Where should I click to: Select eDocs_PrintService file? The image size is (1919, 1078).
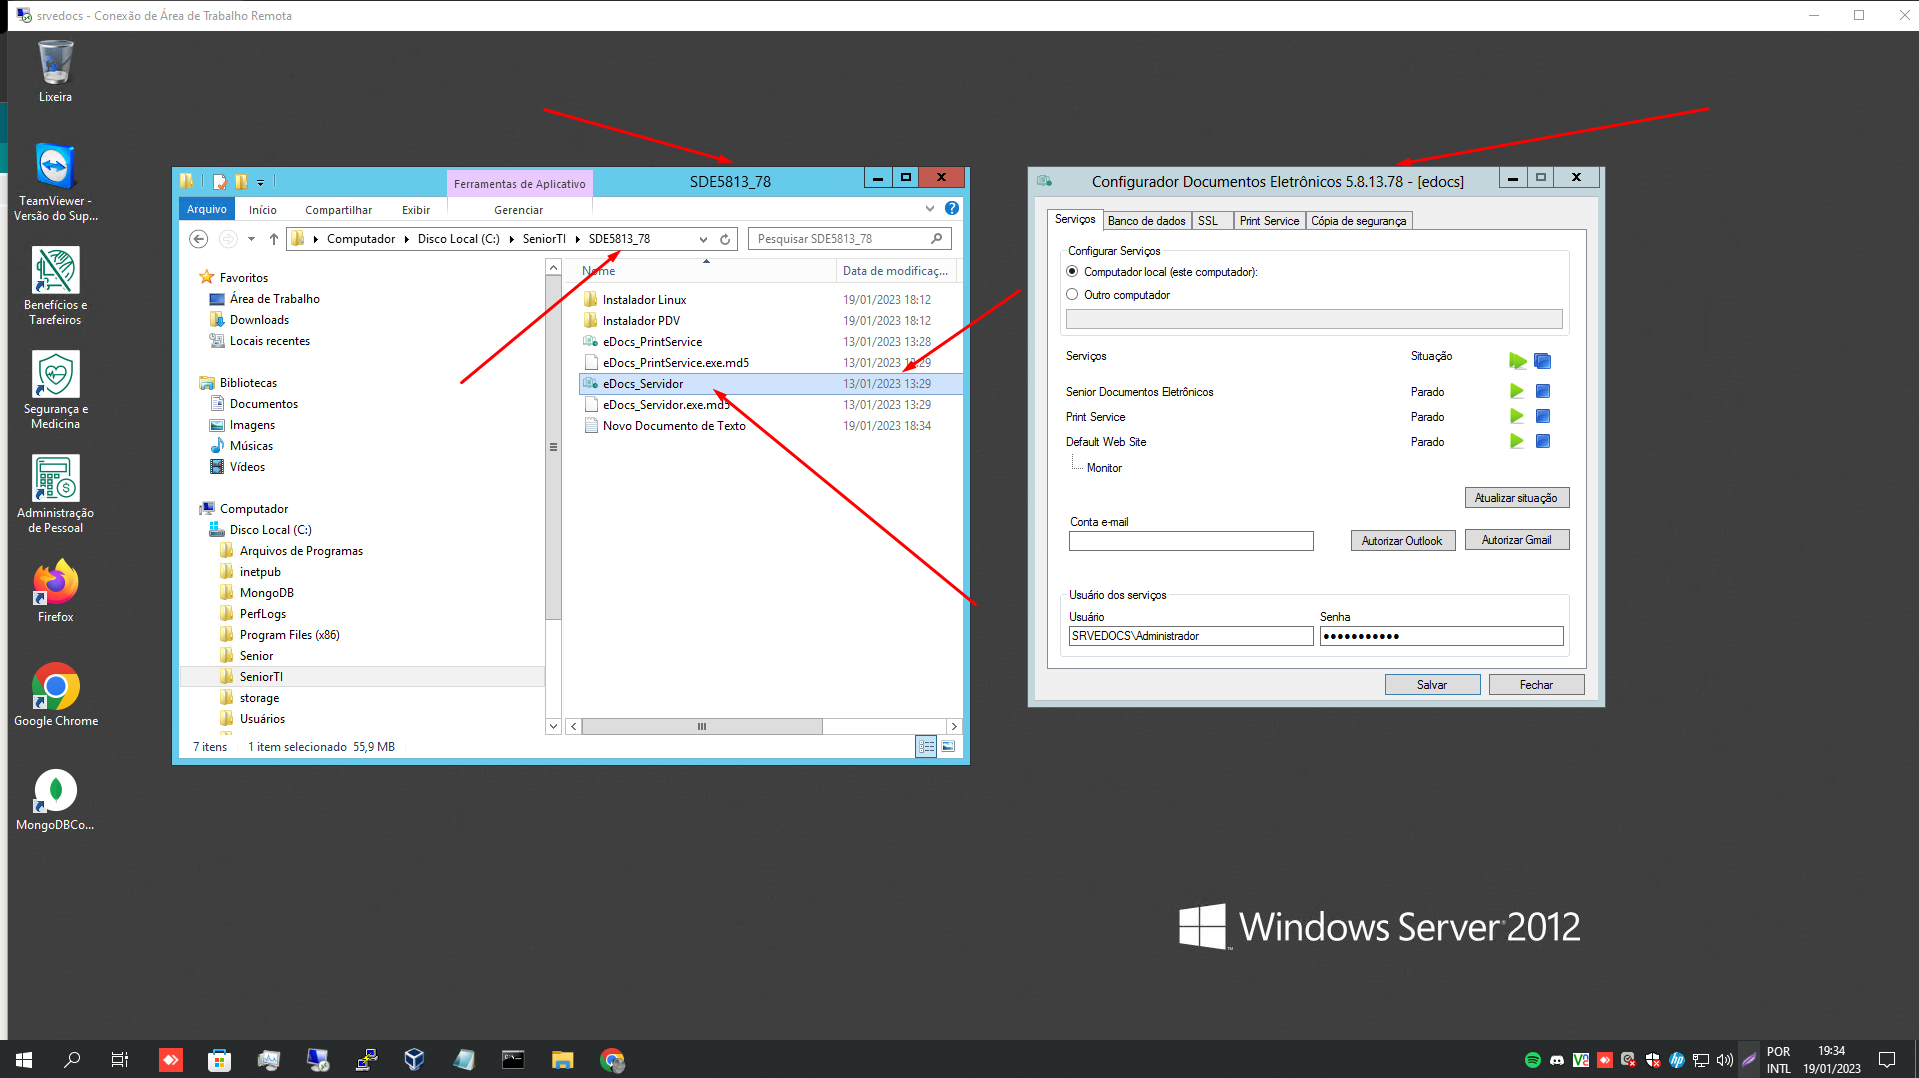coord(652,342)
